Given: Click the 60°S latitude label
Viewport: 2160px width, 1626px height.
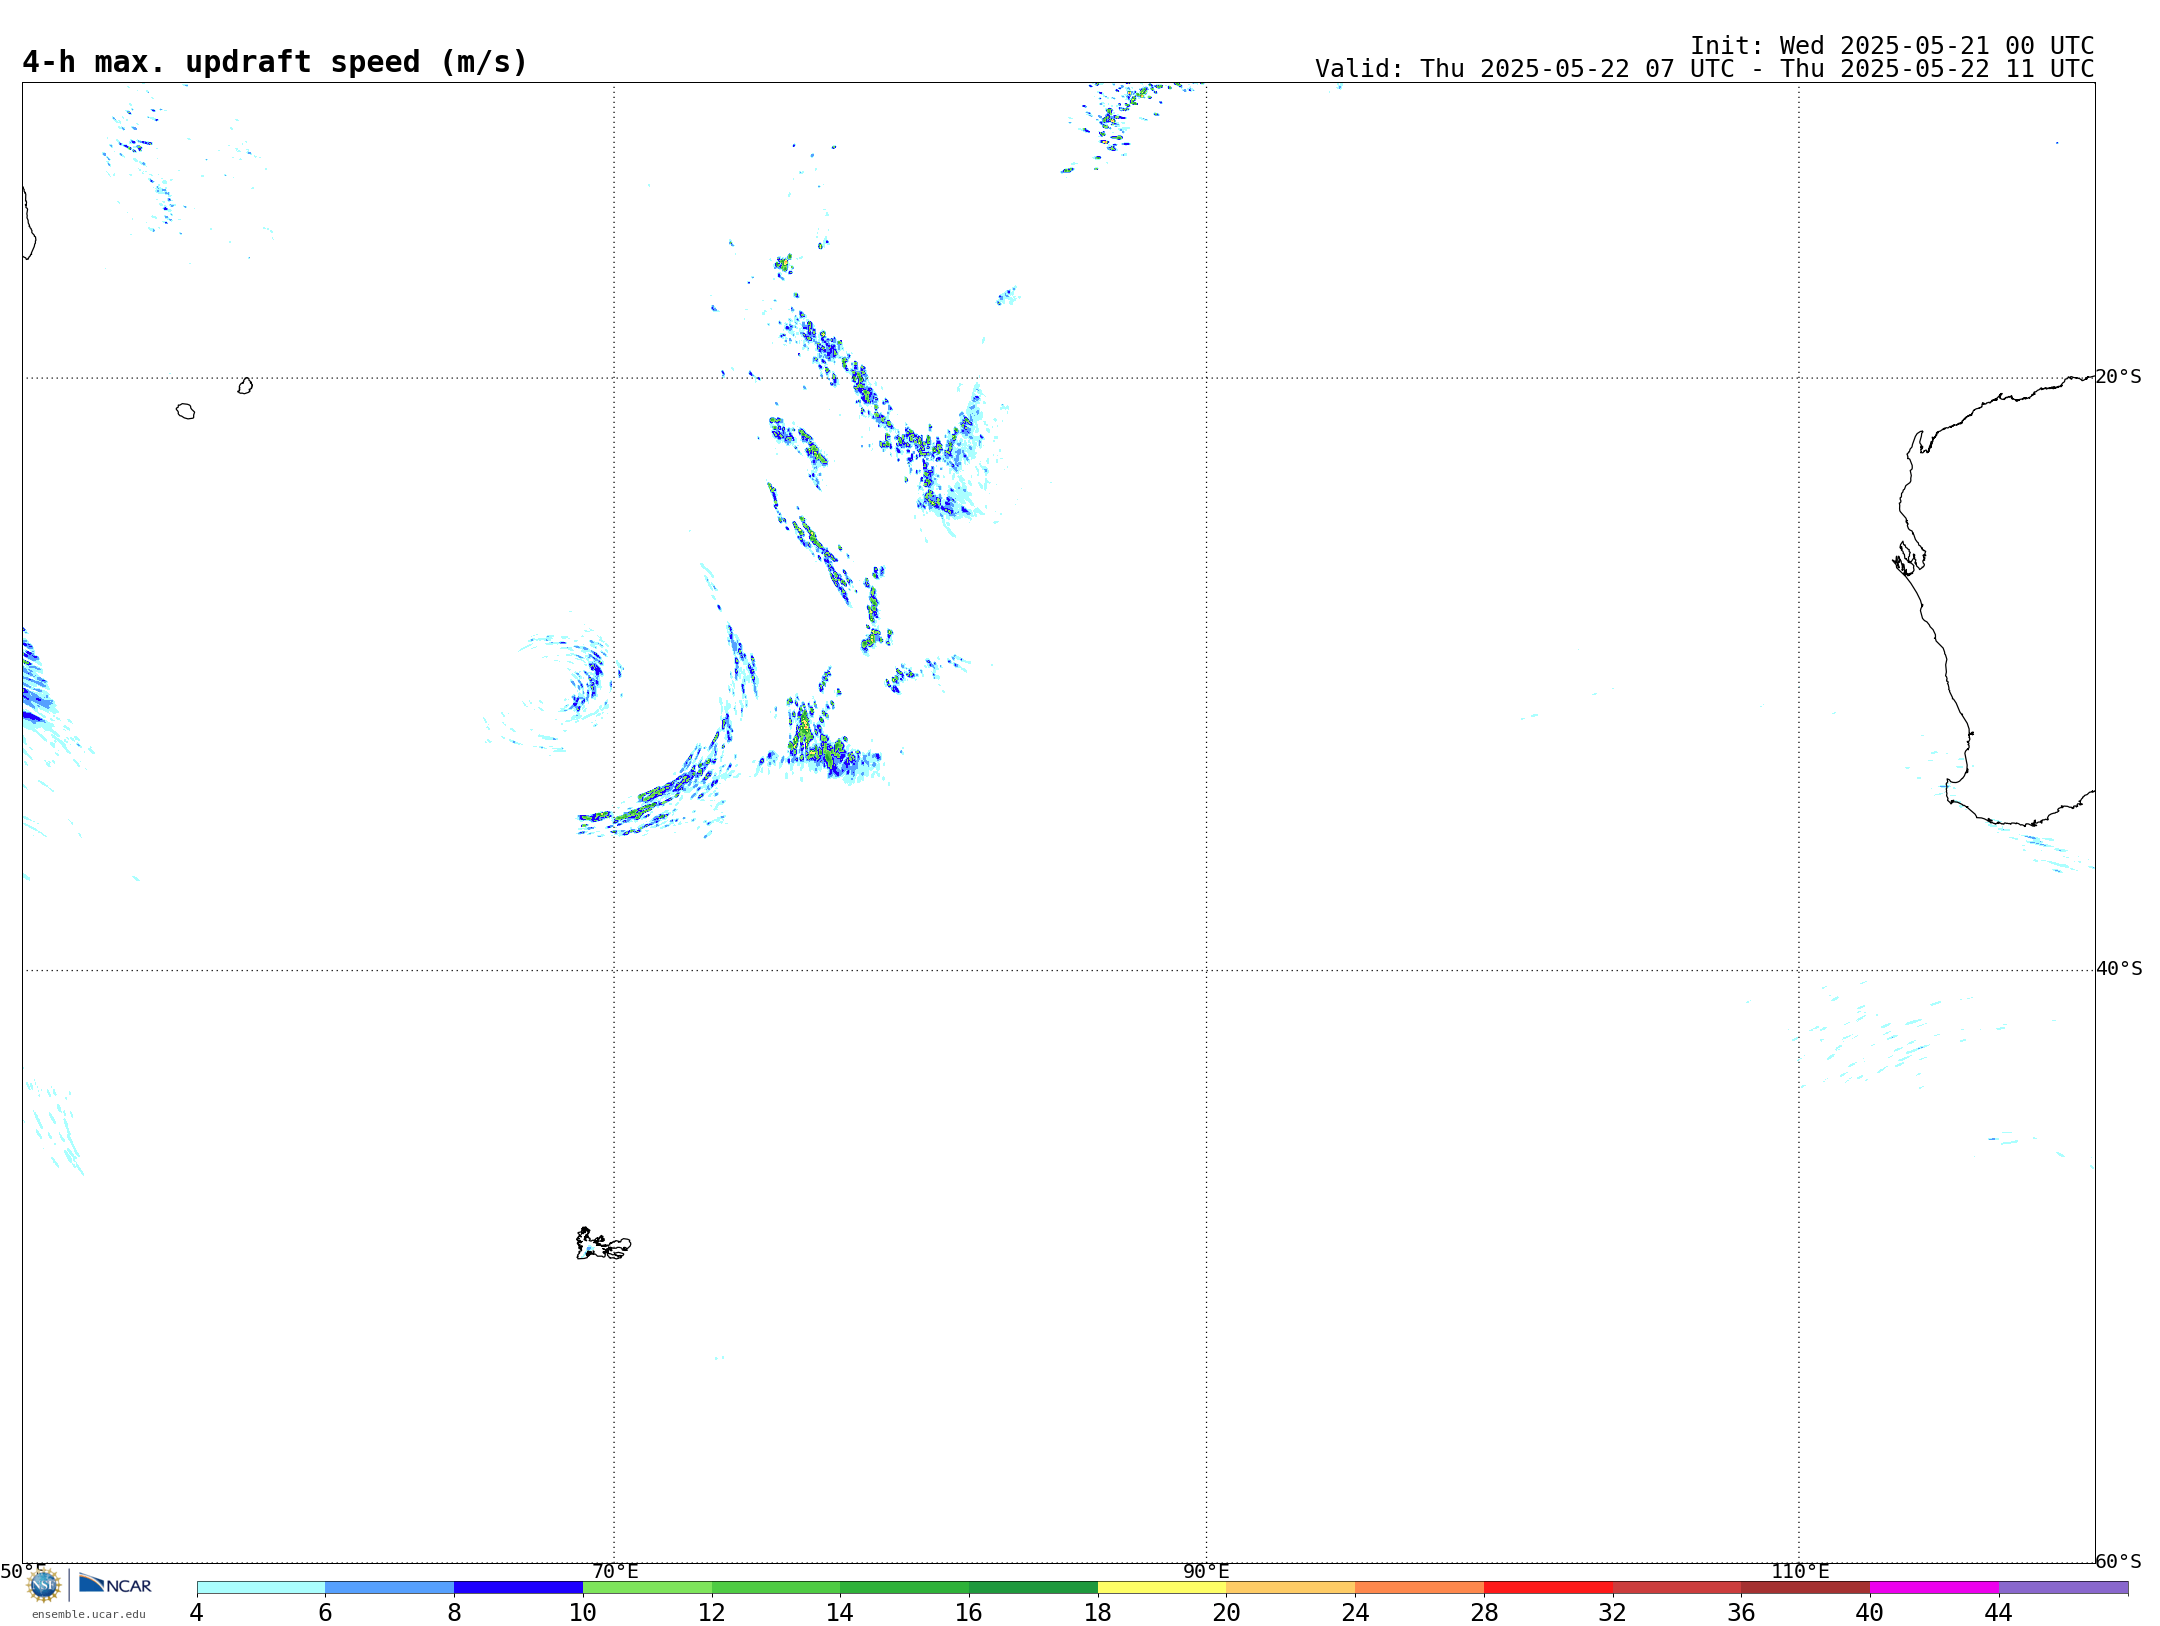Looking at the screenshot, I should pyautogui.click(x=2118, y=1561).
